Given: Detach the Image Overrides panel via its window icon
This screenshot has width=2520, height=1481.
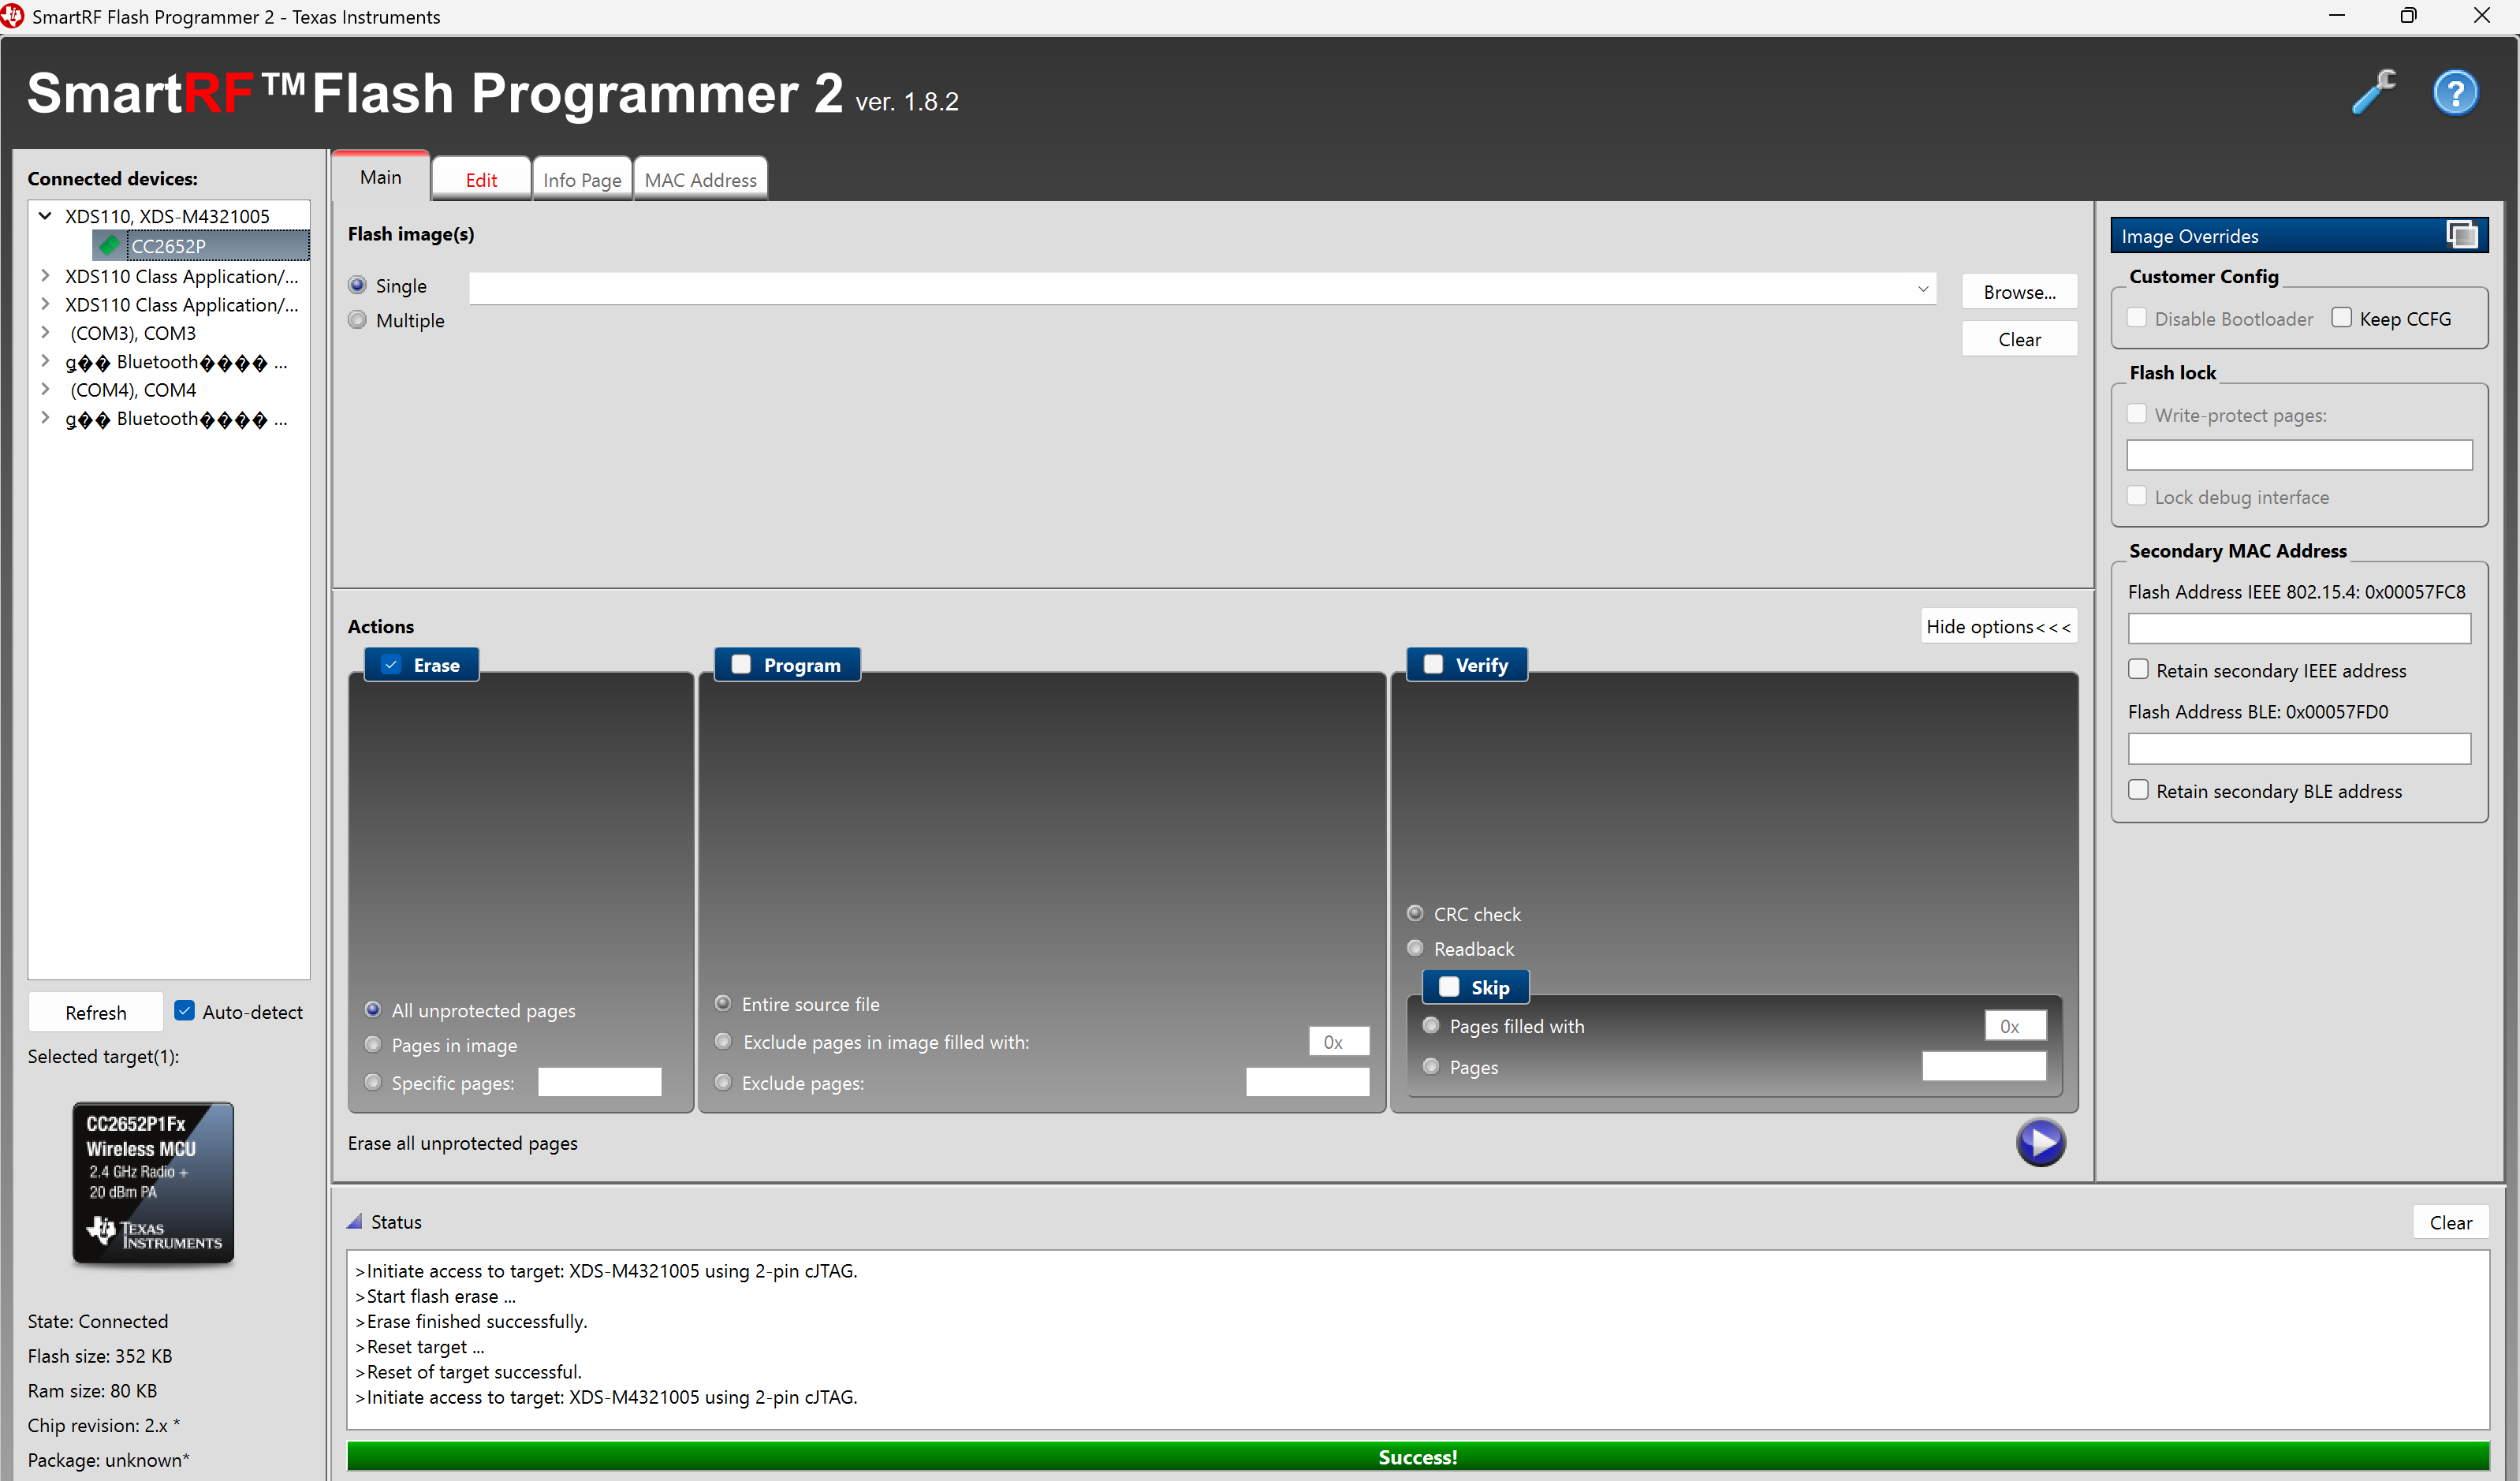Looking at the screenshot, I should pos(2461,235).
